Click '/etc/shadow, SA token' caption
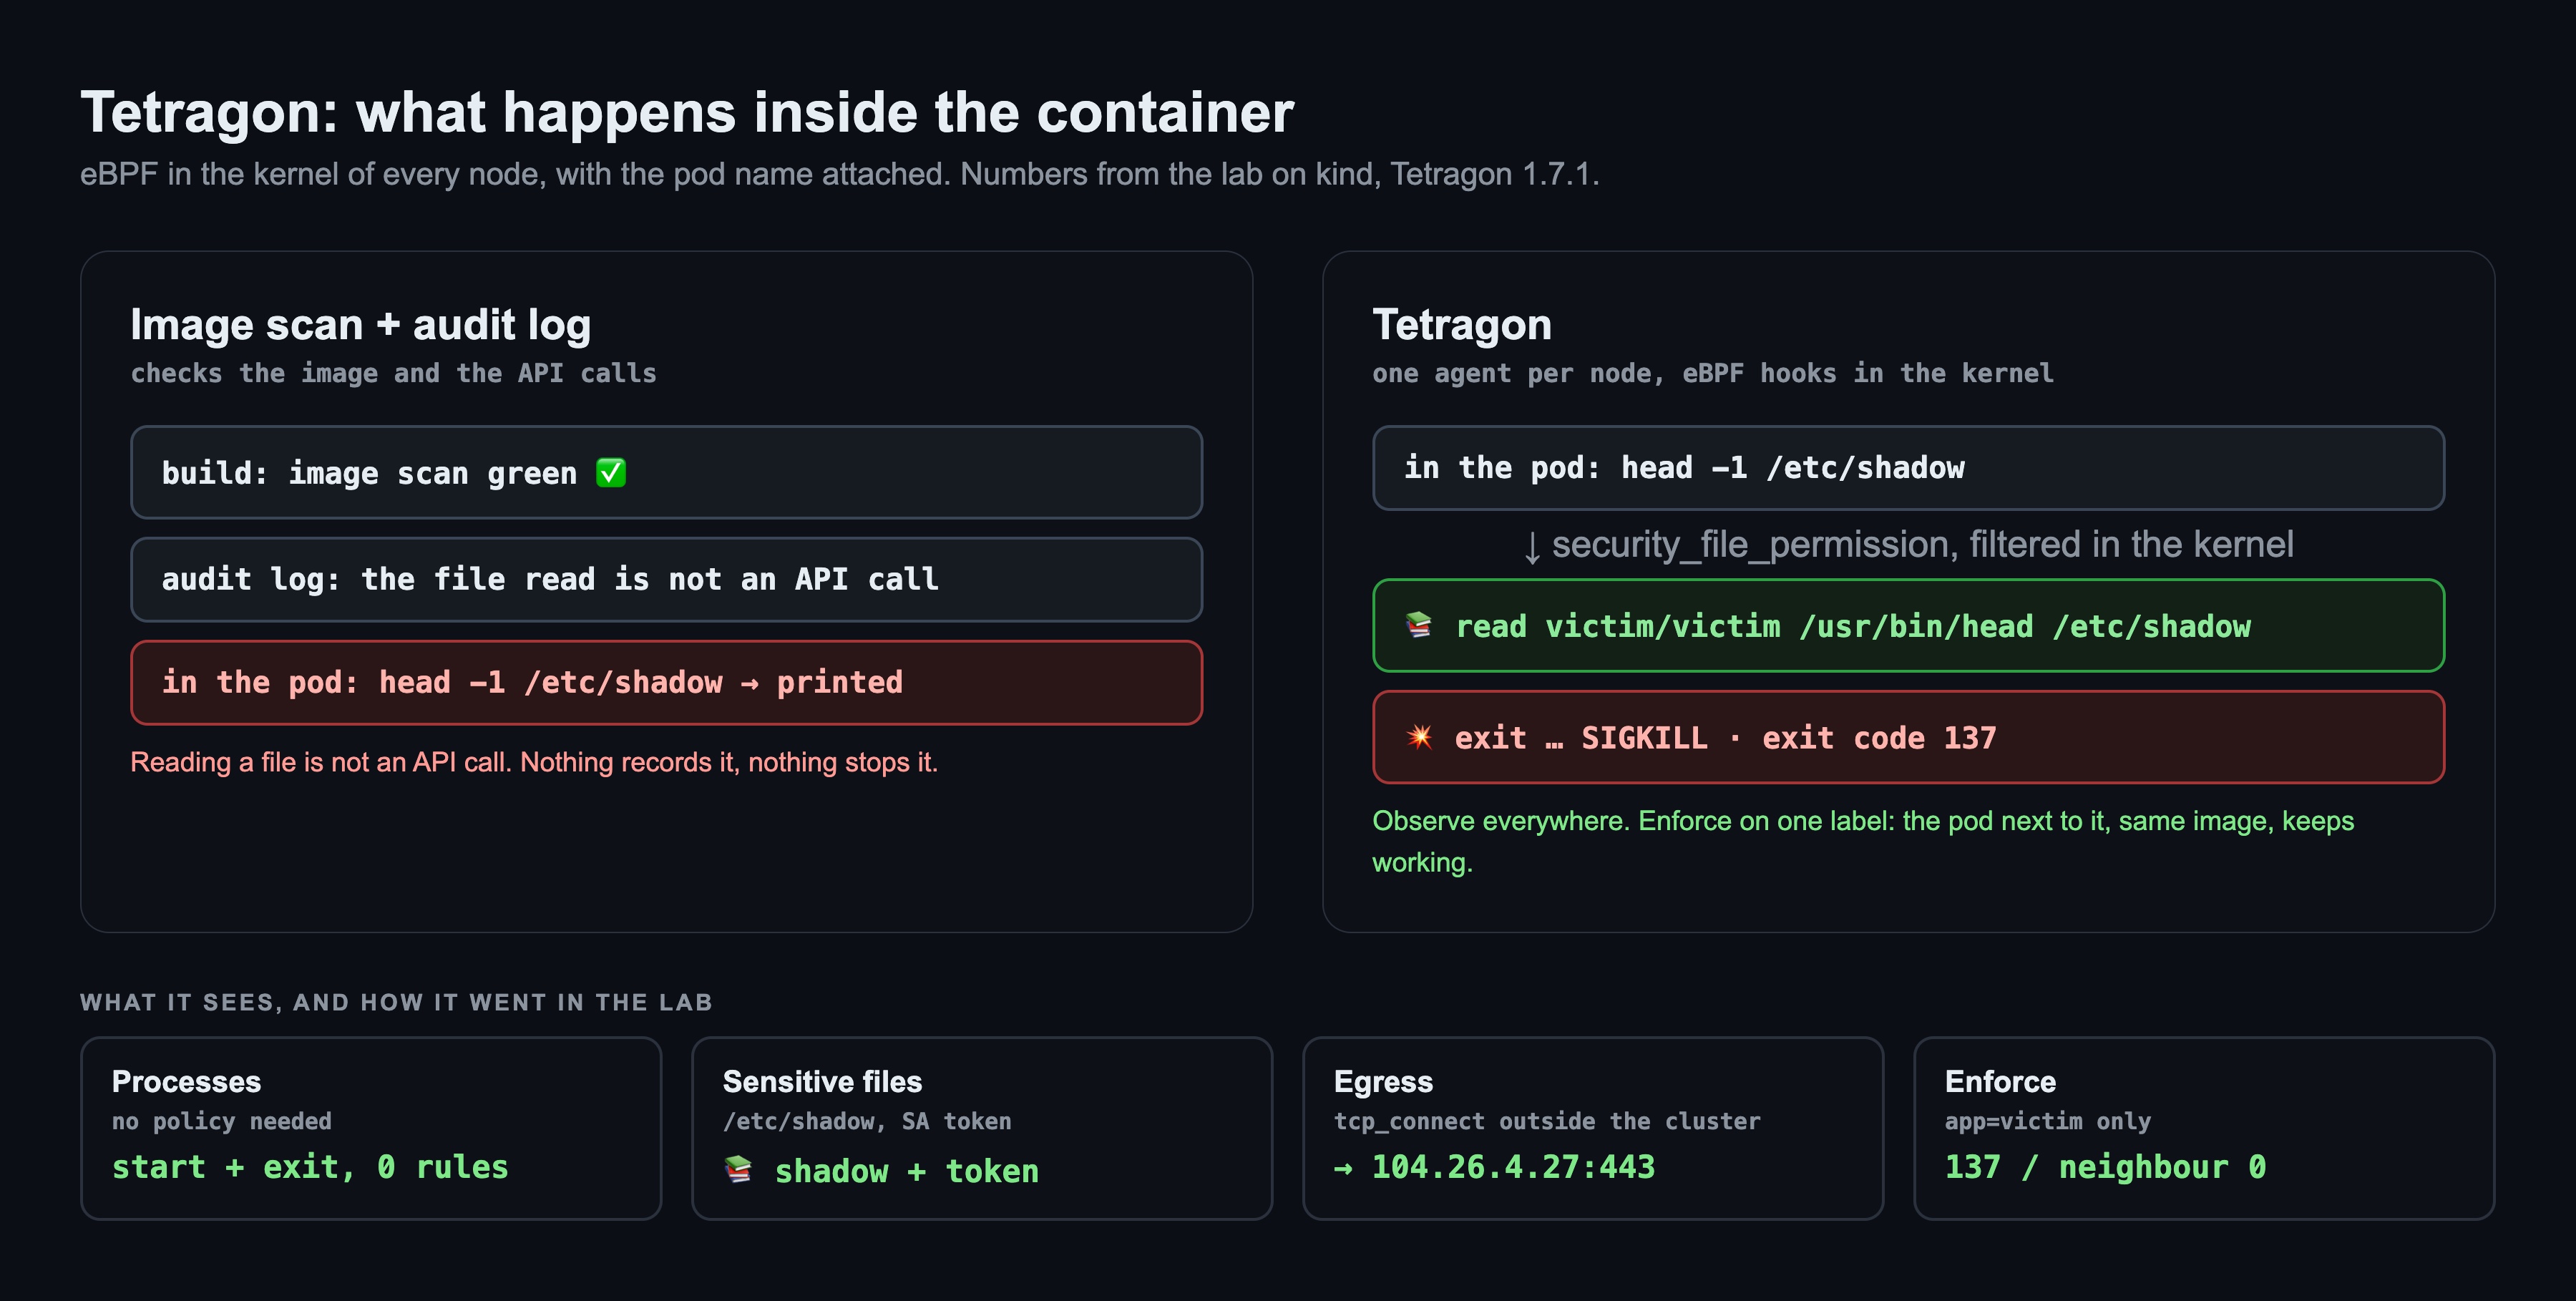Viewport: 2576px width, 1301px height. click(x=867, y=1121)
